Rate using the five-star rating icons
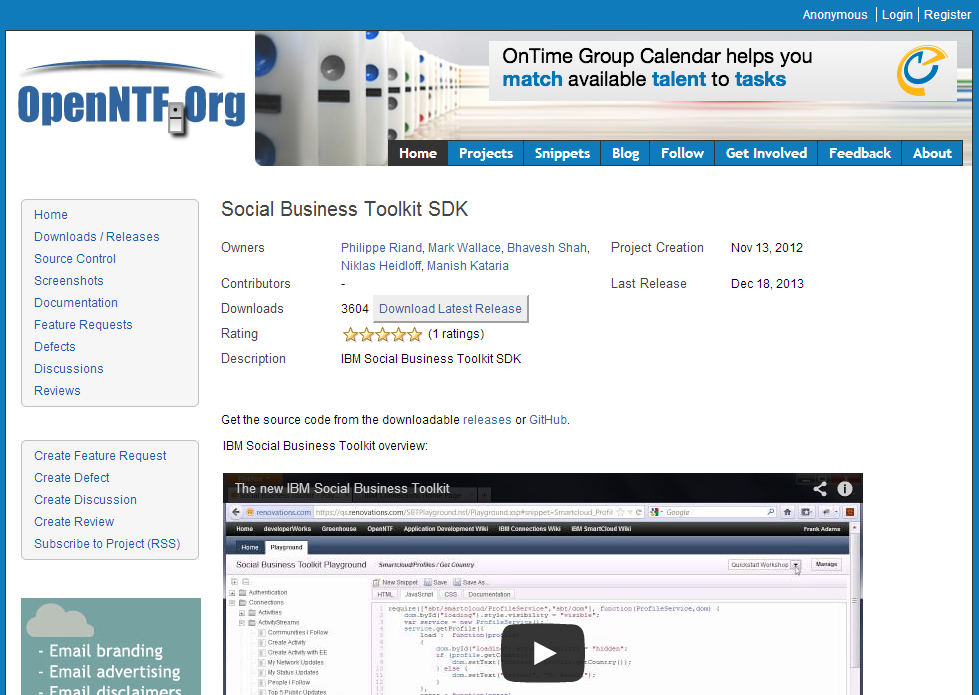The image size is (979, 695). pyautogui.click(x=382, y=334)
